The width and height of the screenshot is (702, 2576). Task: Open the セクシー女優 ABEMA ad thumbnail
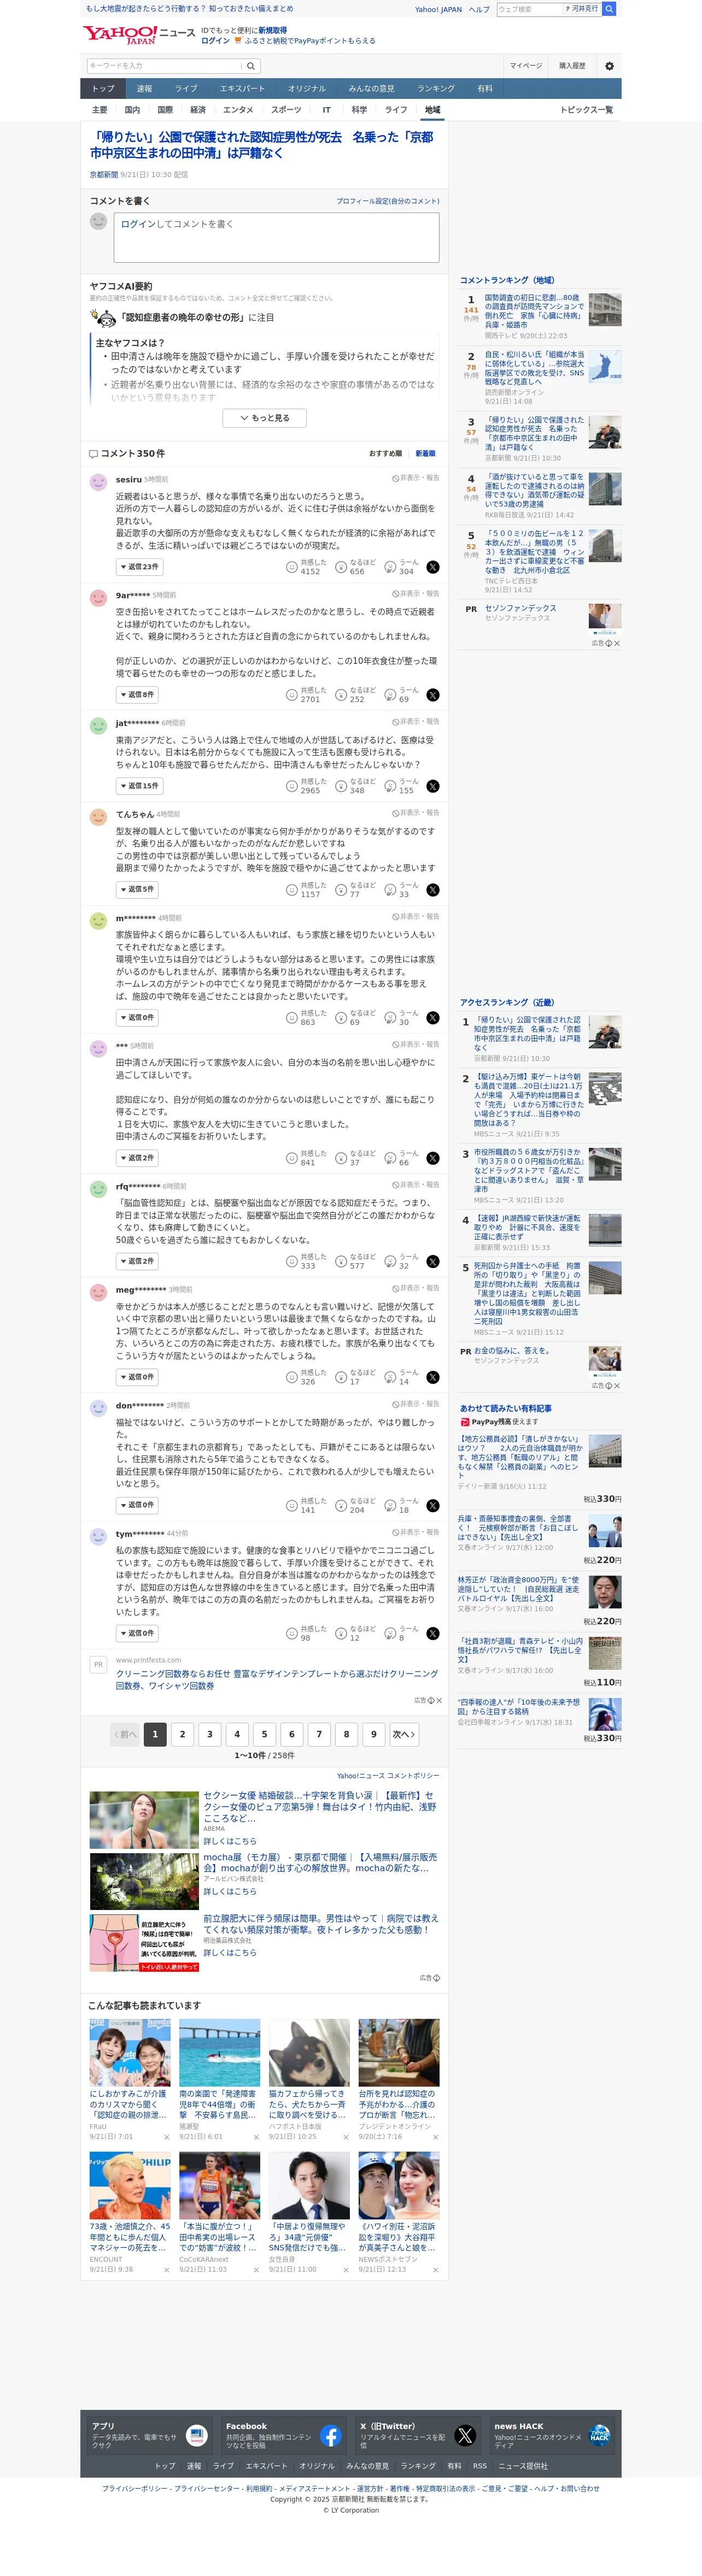(x=144, y=1820)
